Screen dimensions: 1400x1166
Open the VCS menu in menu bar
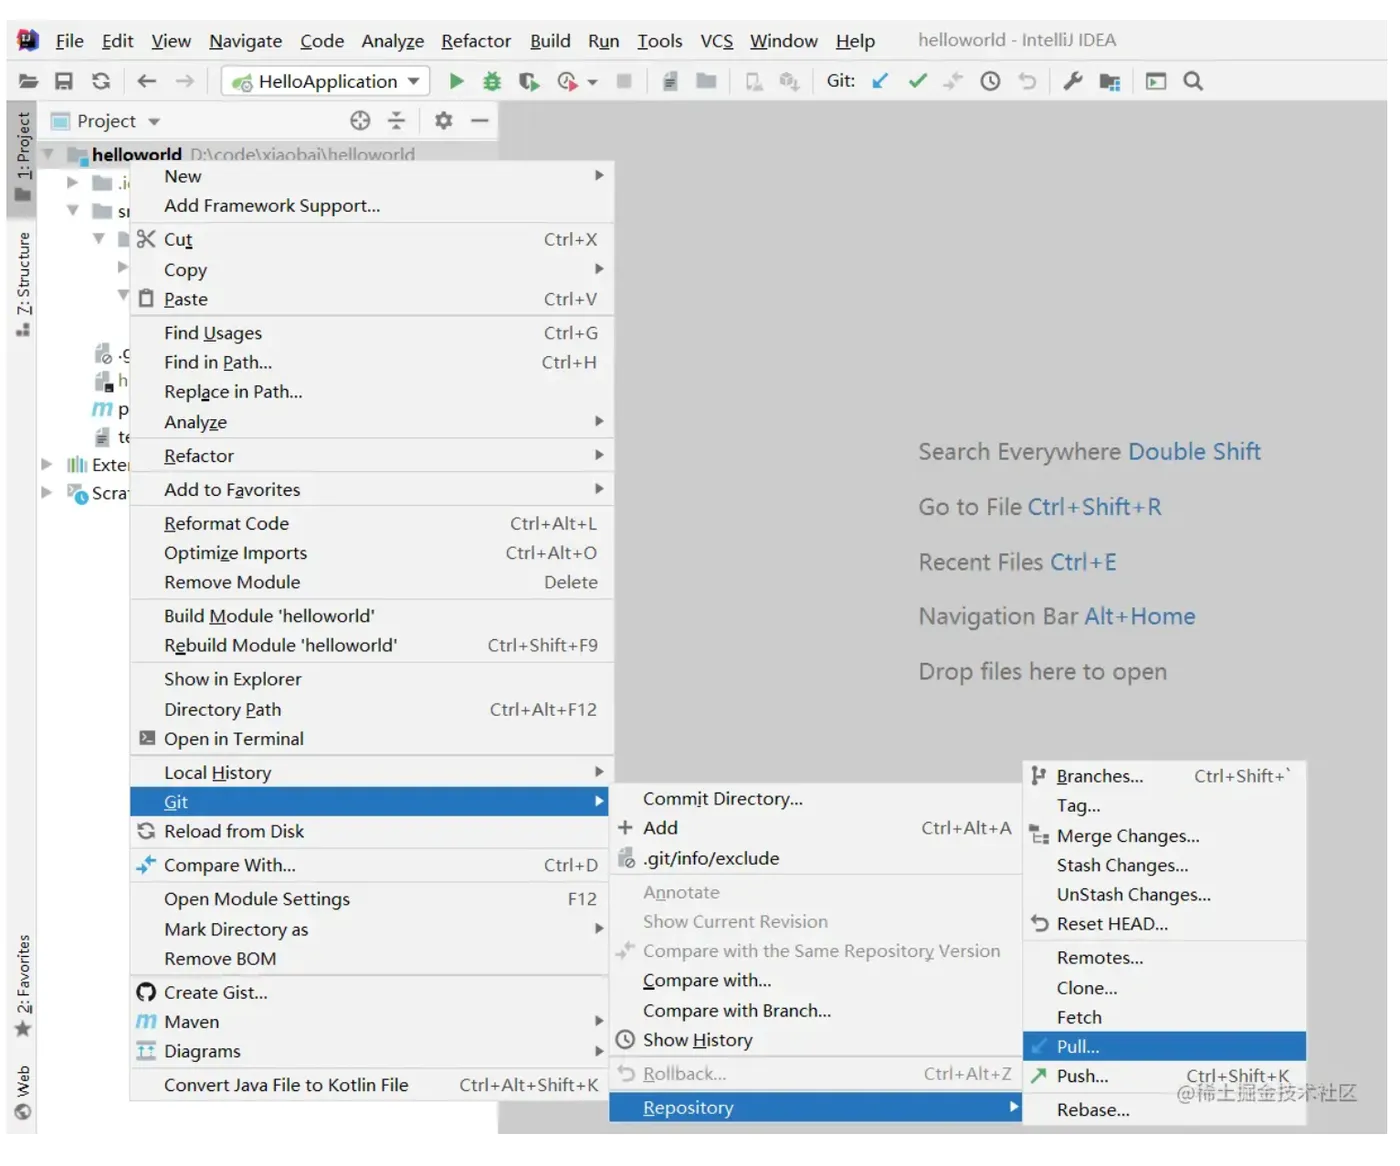(716, 41)
